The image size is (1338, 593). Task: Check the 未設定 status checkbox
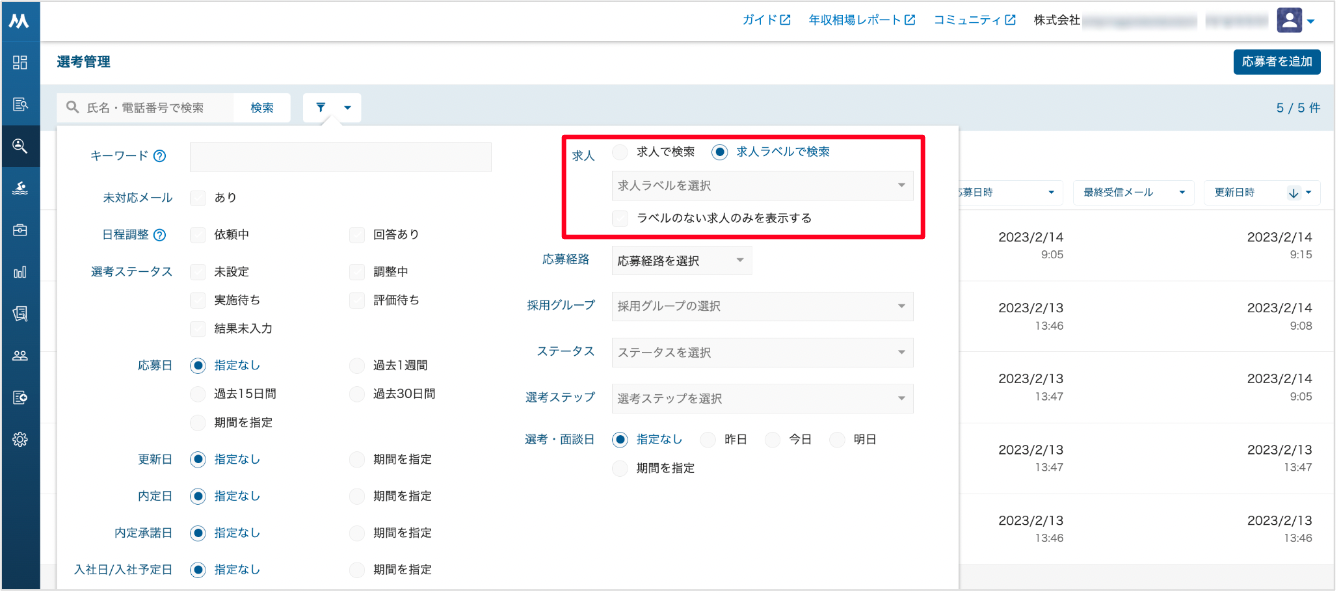click(198, 272)
